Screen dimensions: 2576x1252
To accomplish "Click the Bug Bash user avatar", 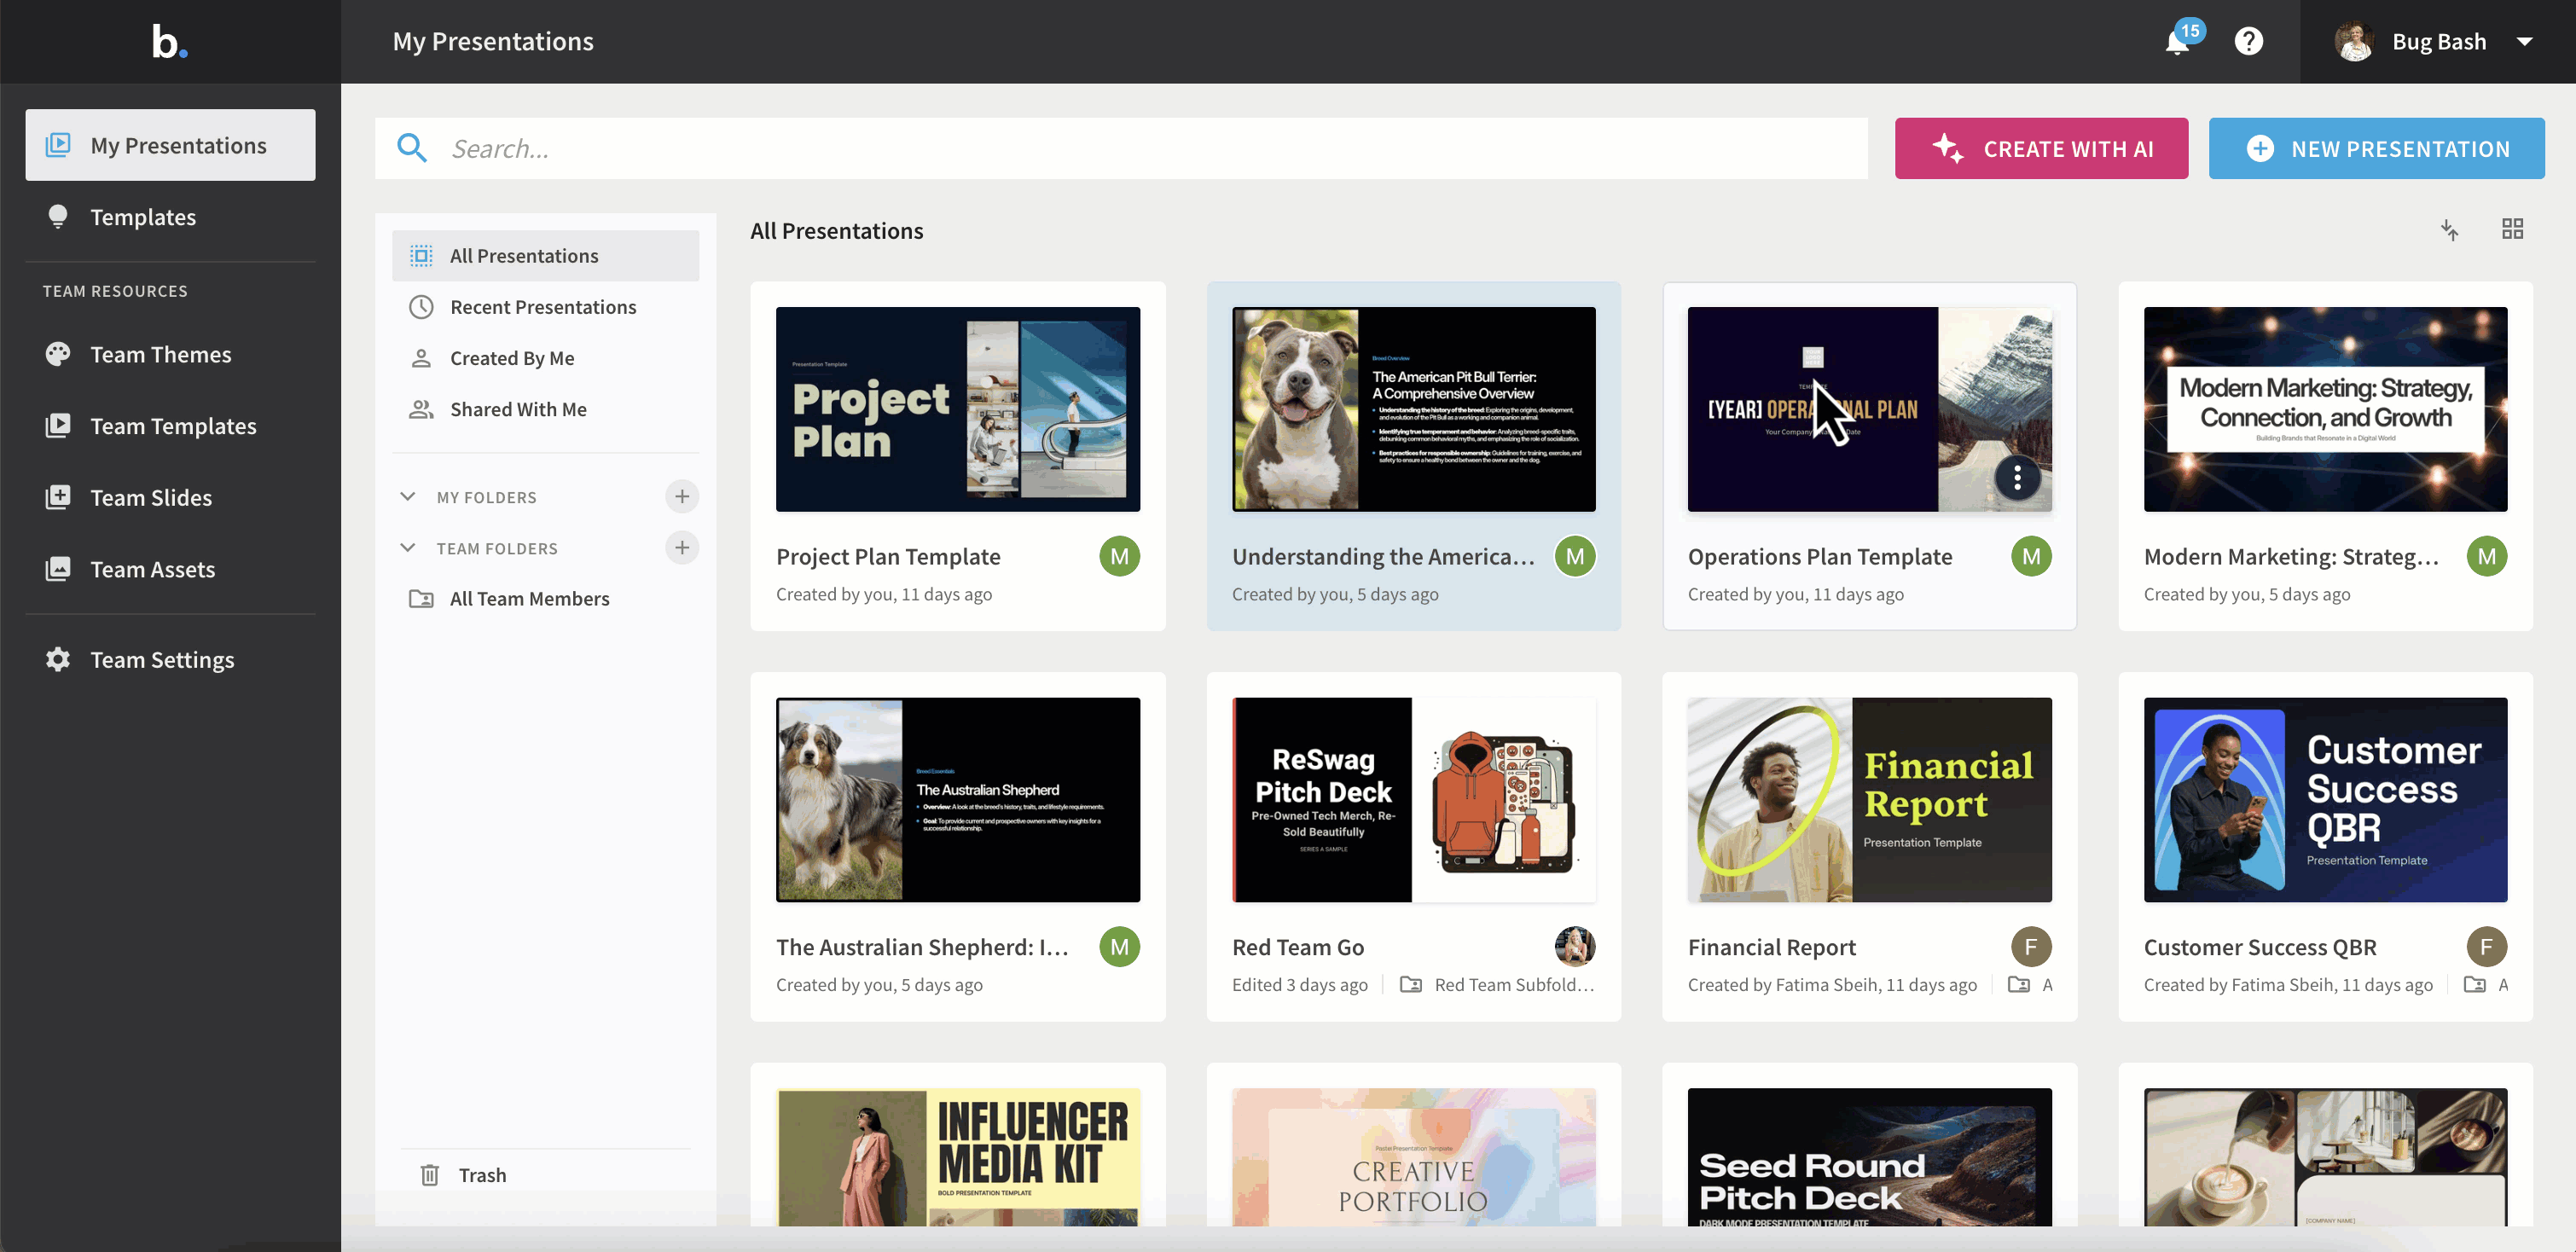I will click(x=2354, y=42).
